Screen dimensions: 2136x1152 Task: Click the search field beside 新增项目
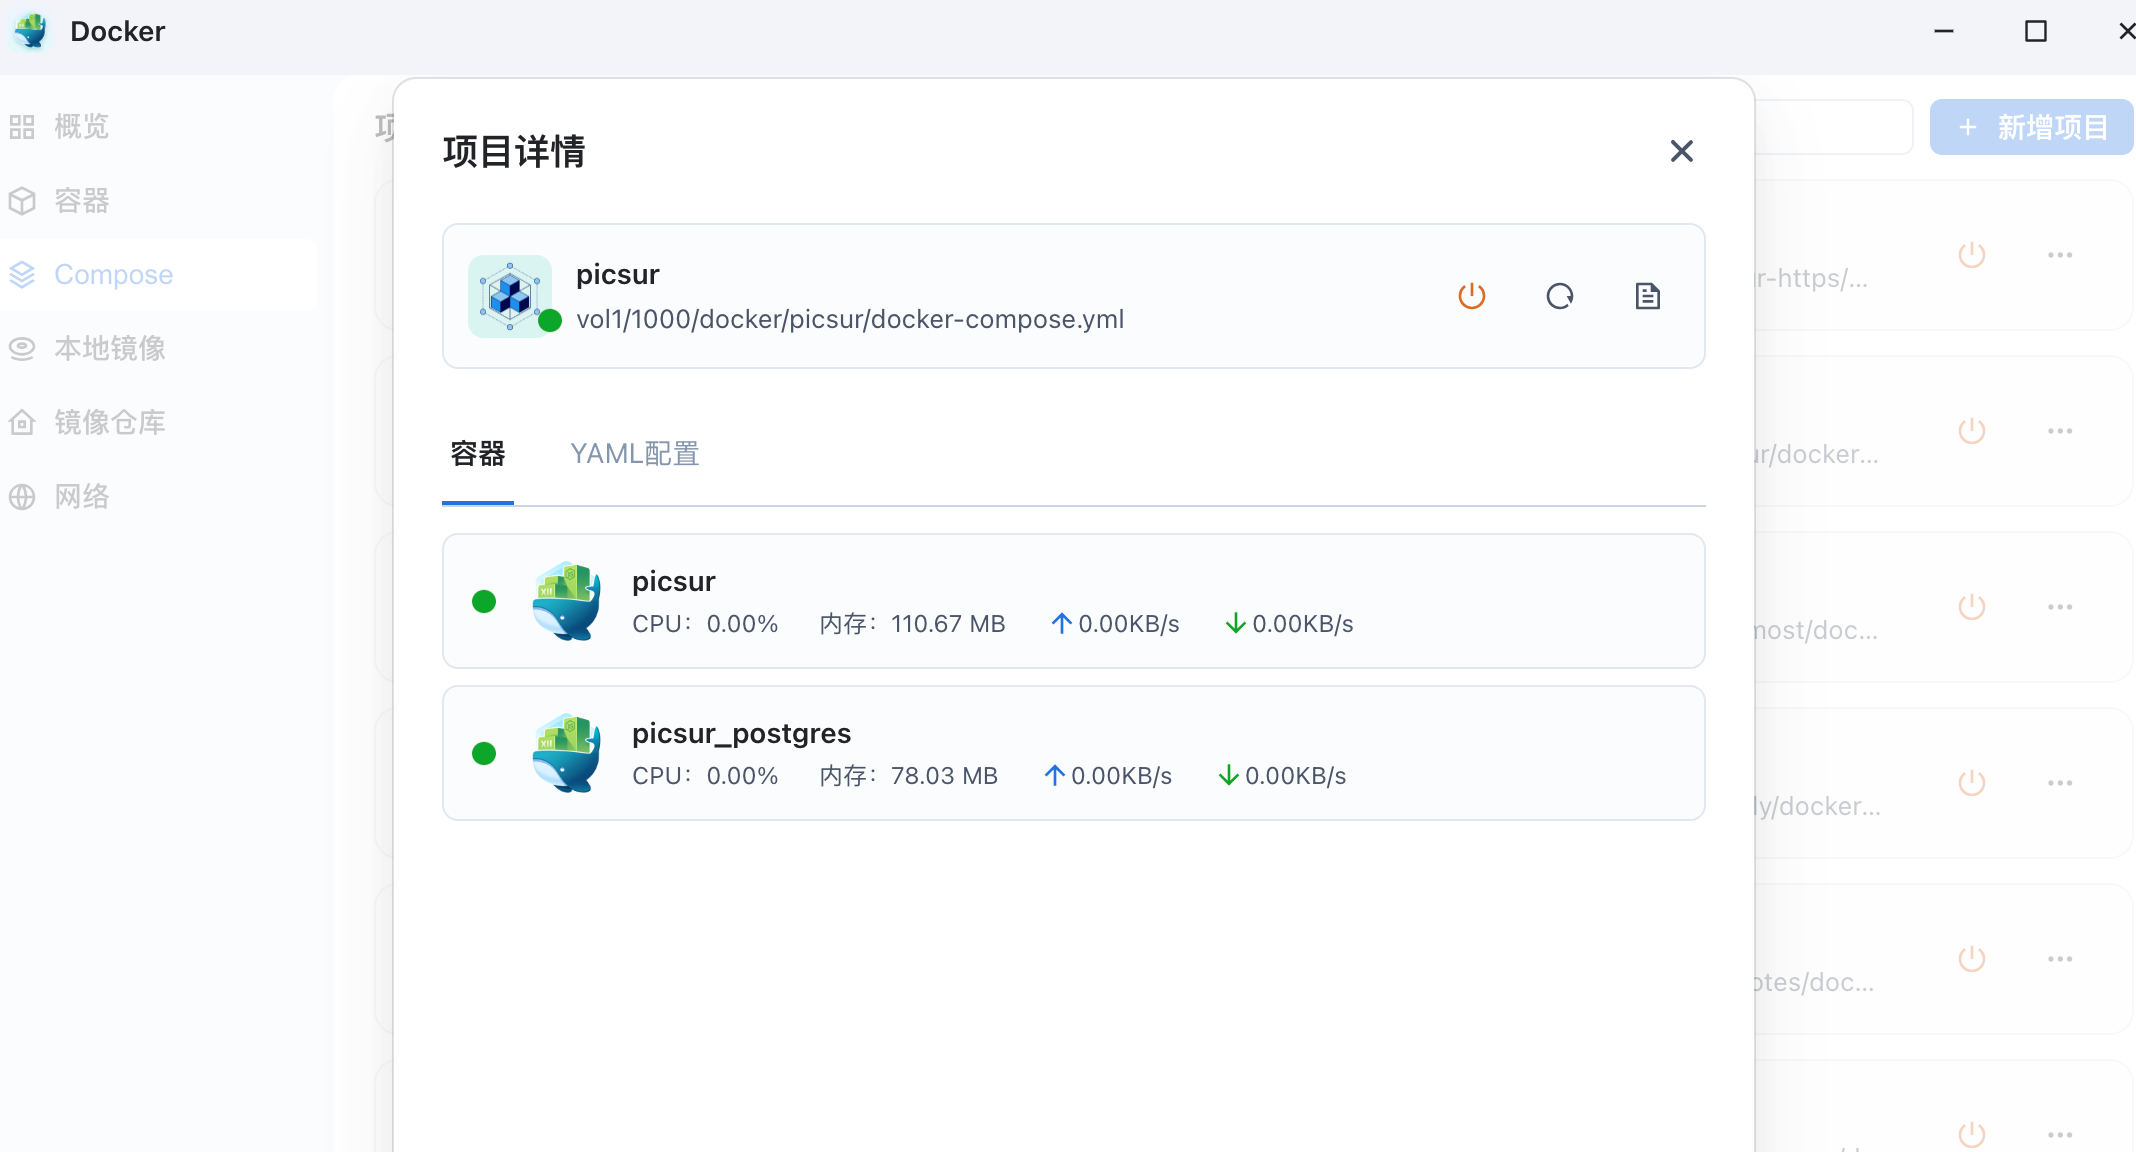[x=1834, y=127]
